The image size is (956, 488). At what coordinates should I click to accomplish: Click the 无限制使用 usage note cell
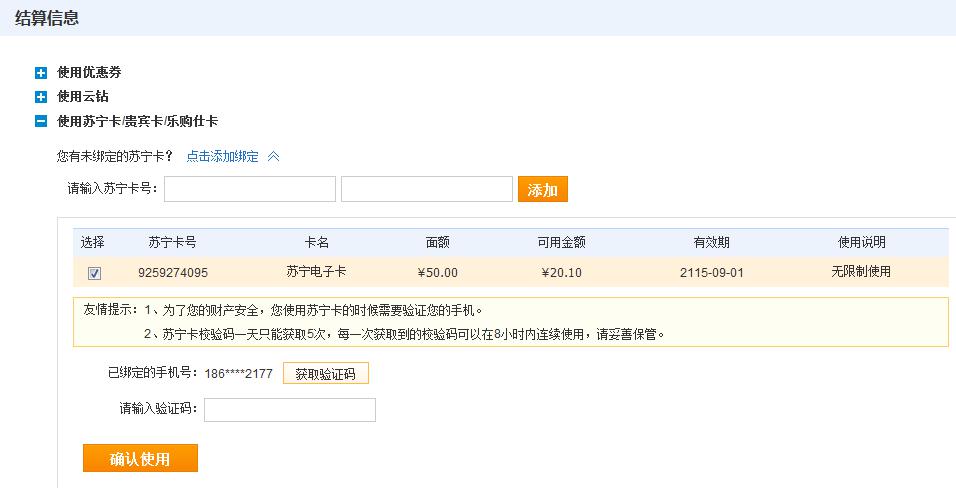(861, 271)
